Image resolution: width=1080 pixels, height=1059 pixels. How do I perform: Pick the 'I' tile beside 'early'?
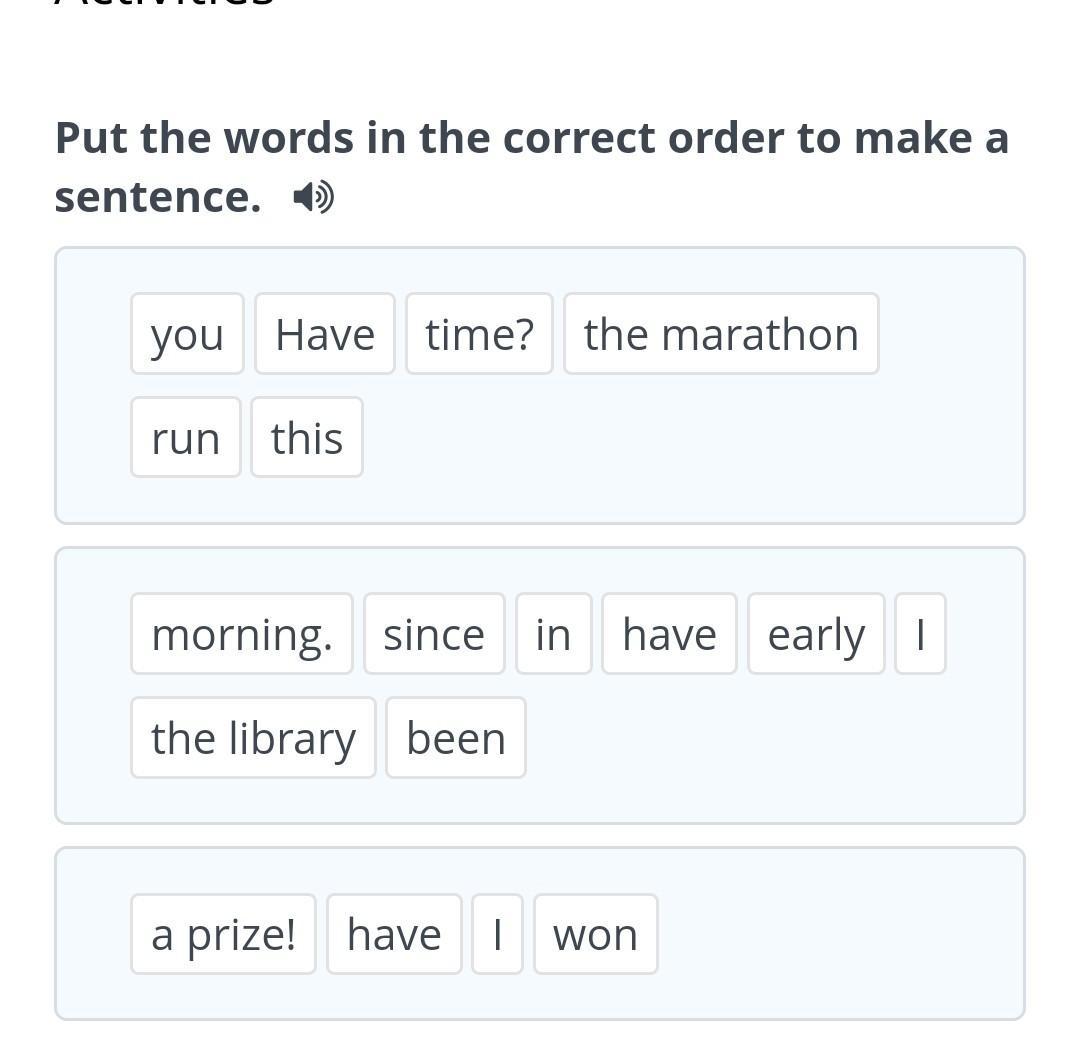pyautogui.click(x=920, y=634)
